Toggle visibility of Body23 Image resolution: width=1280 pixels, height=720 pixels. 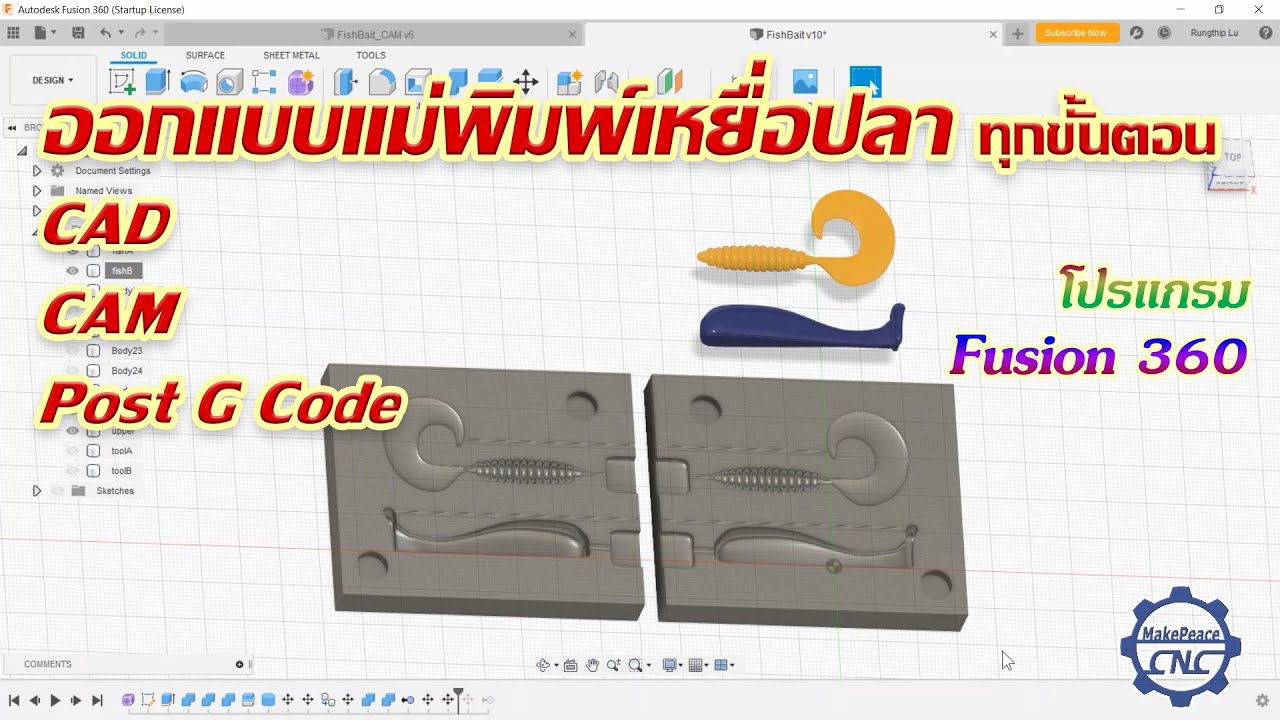click(x=72, y=351)
